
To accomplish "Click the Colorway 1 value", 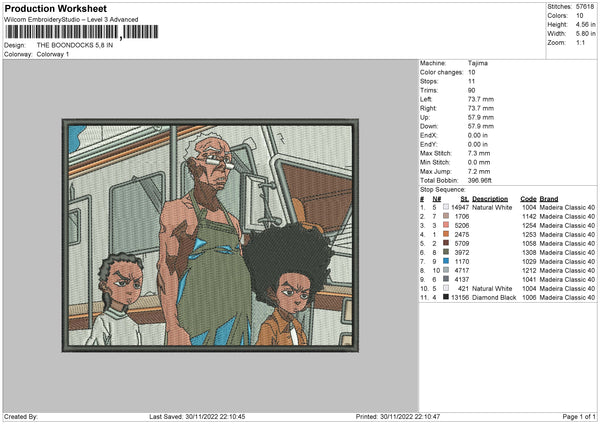I will pyautogui.click(x=53, y=54).
